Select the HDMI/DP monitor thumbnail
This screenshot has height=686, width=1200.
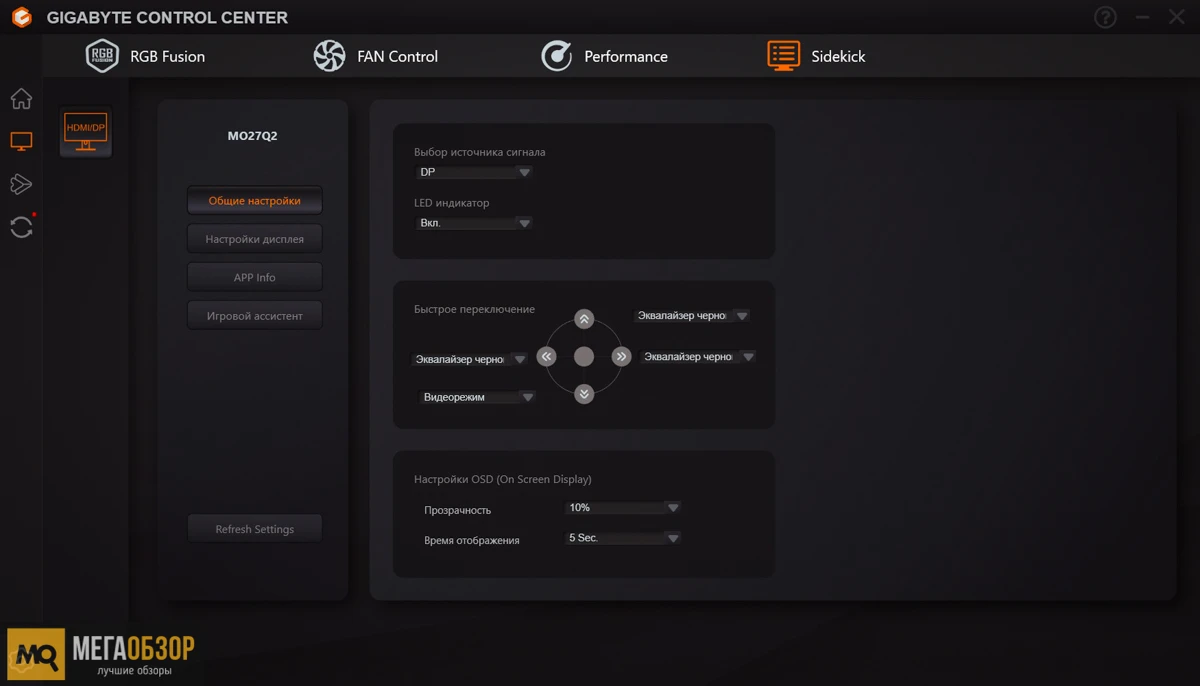(85, 132)
